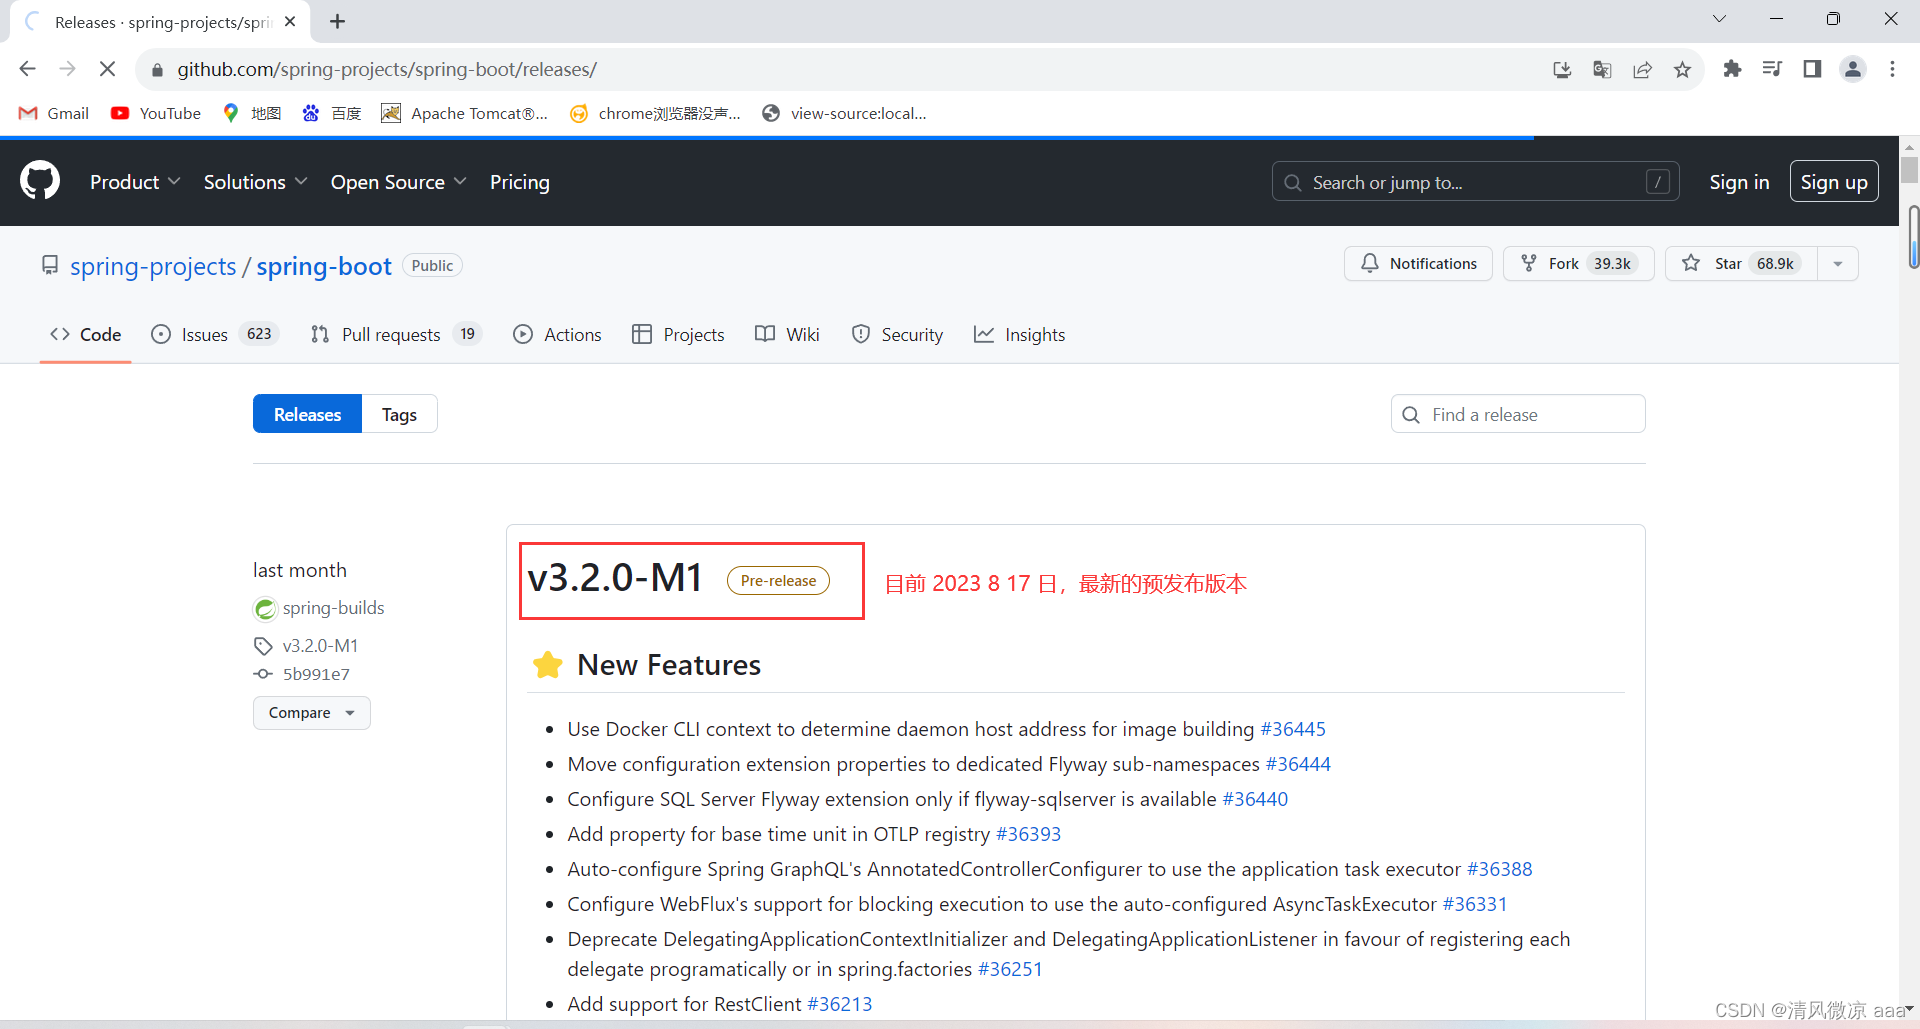Switch to the Code tab
1920x1029 pixels.
pyautogui.click(x=86, y=335)
